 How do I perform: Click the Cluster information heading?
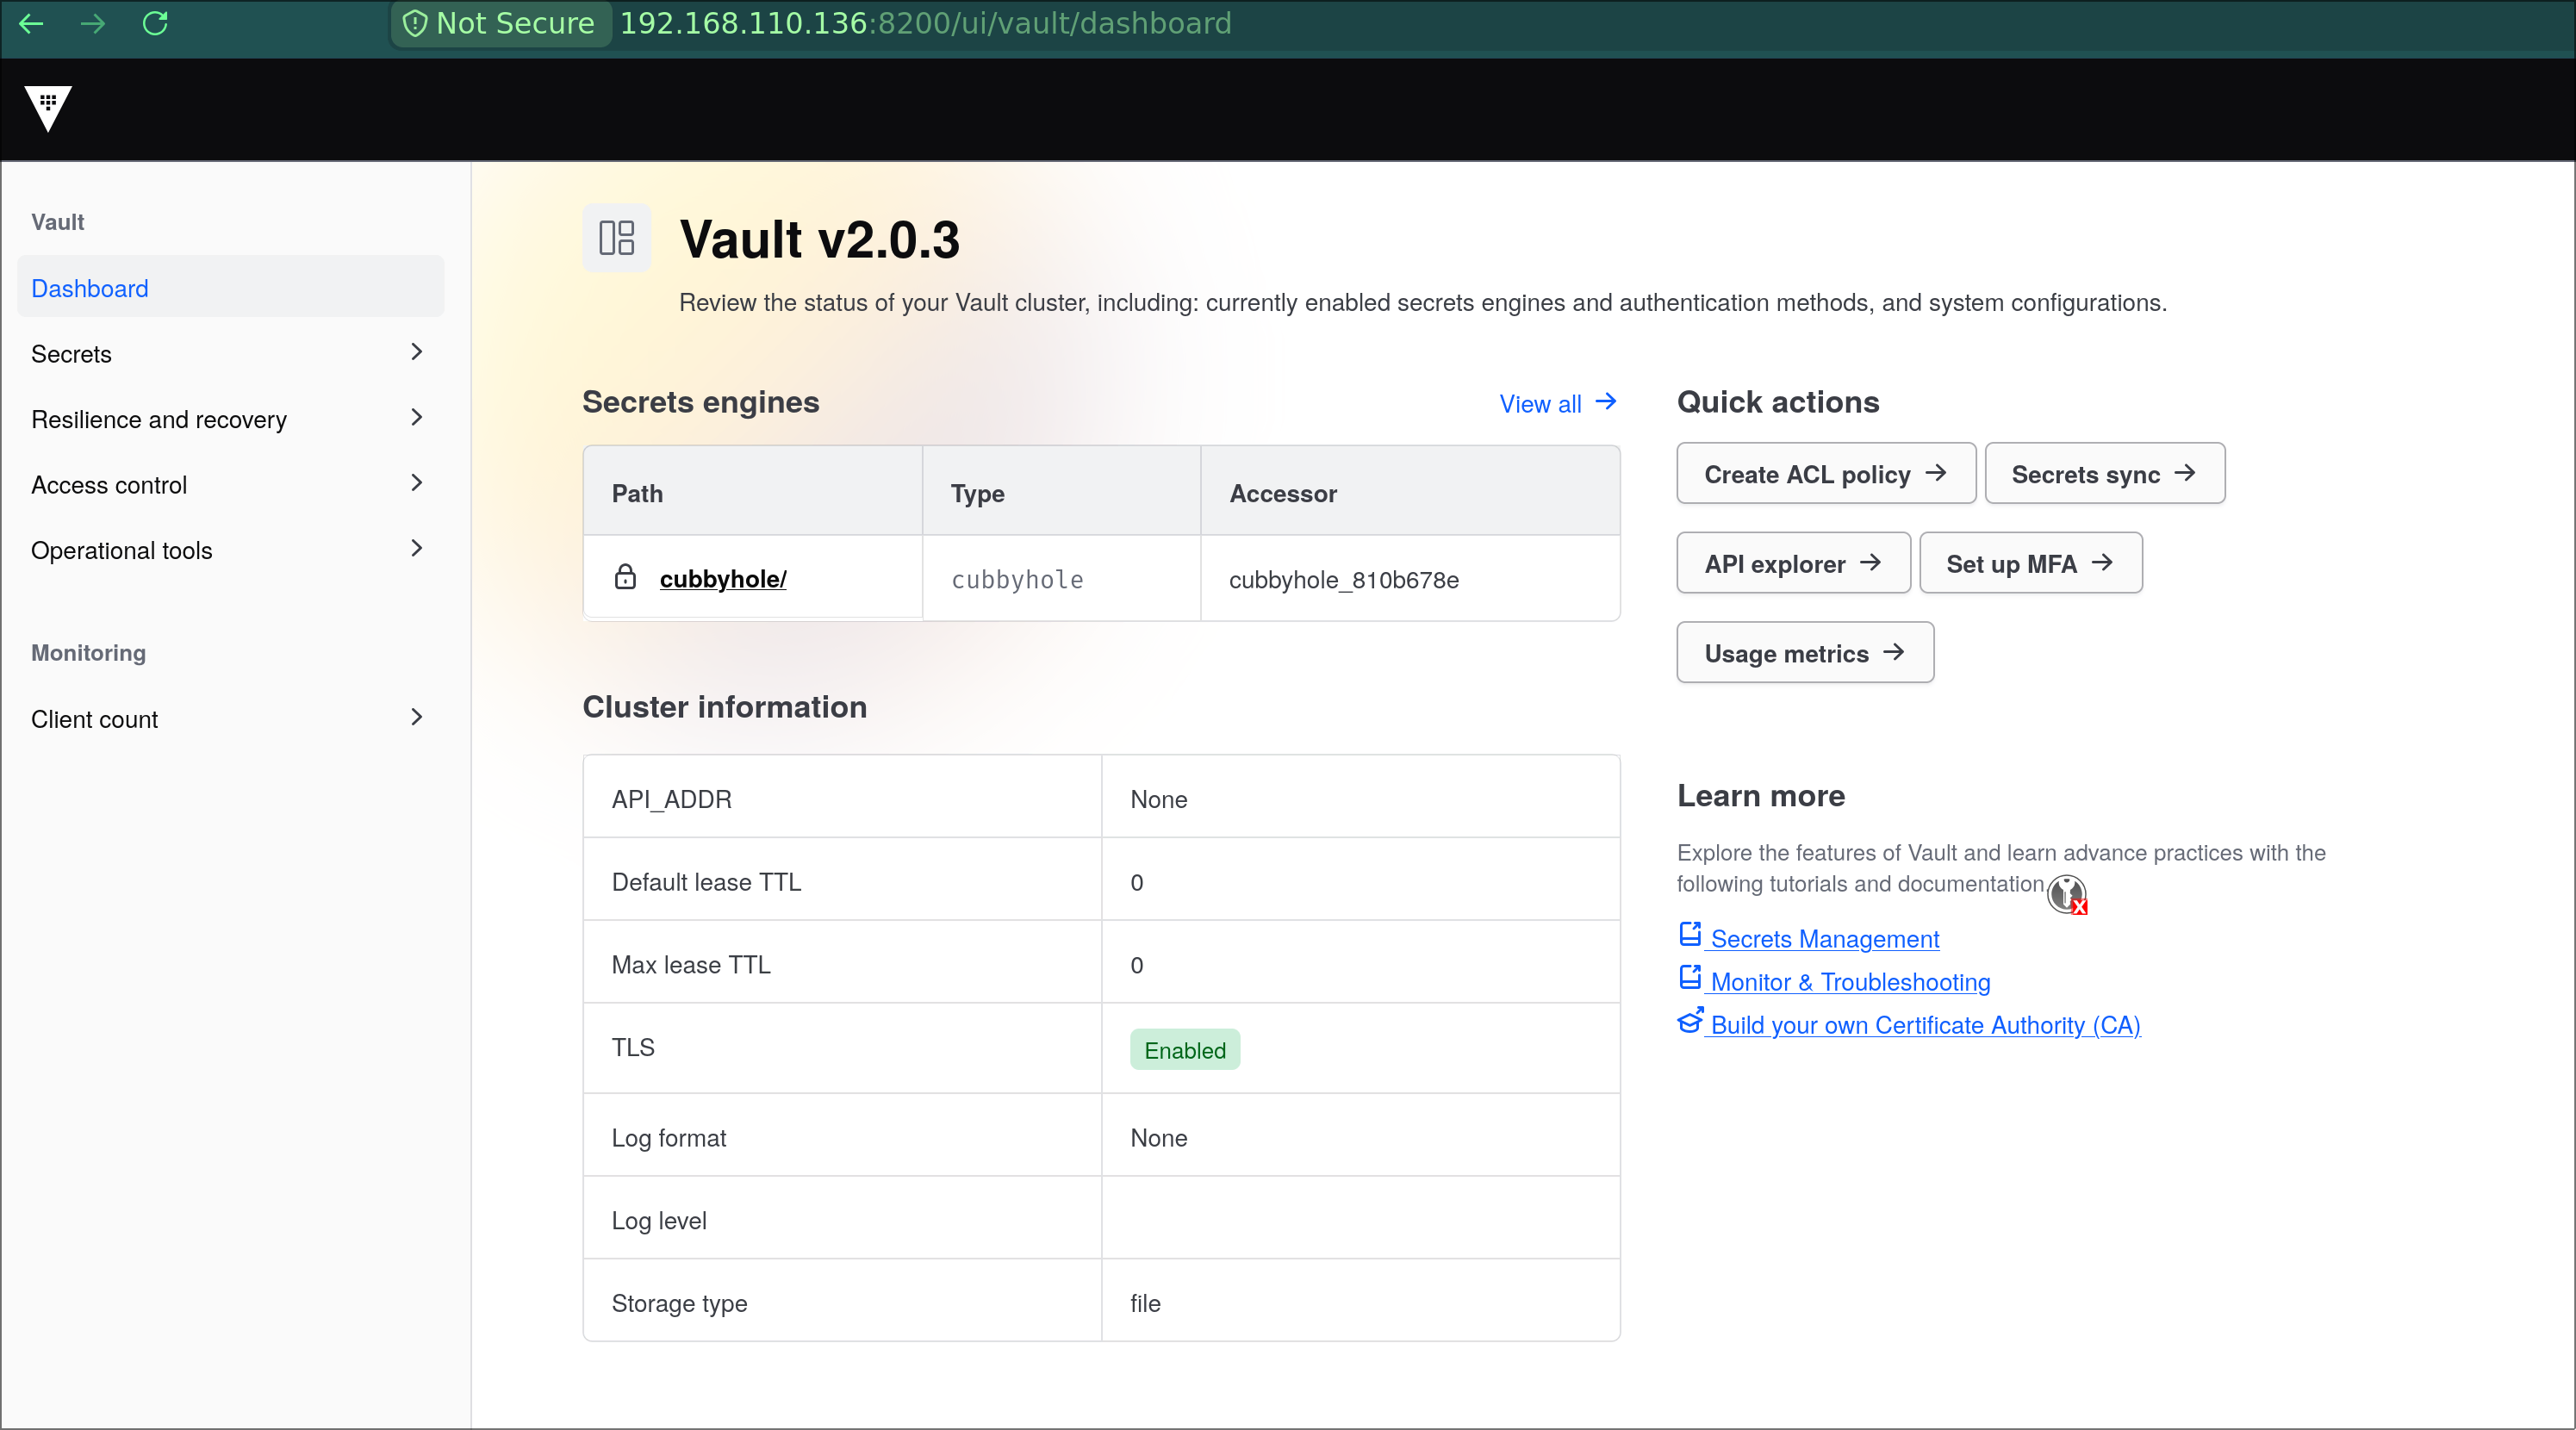click(725, 706)
